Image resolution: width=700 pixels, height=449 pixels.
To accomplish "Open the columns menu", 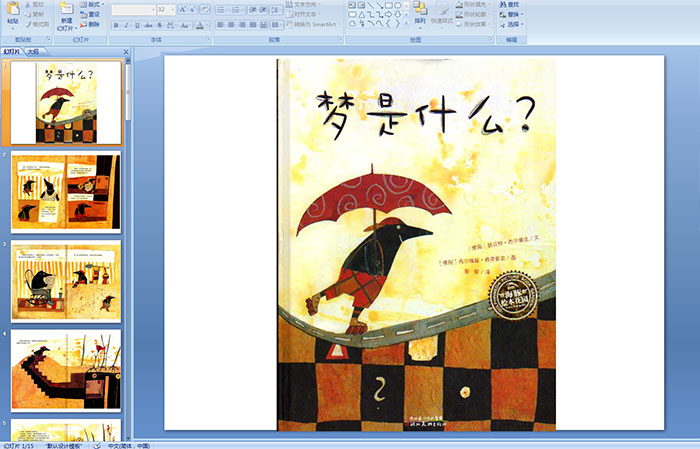I will pyautogui.click(x=277, y=25).
